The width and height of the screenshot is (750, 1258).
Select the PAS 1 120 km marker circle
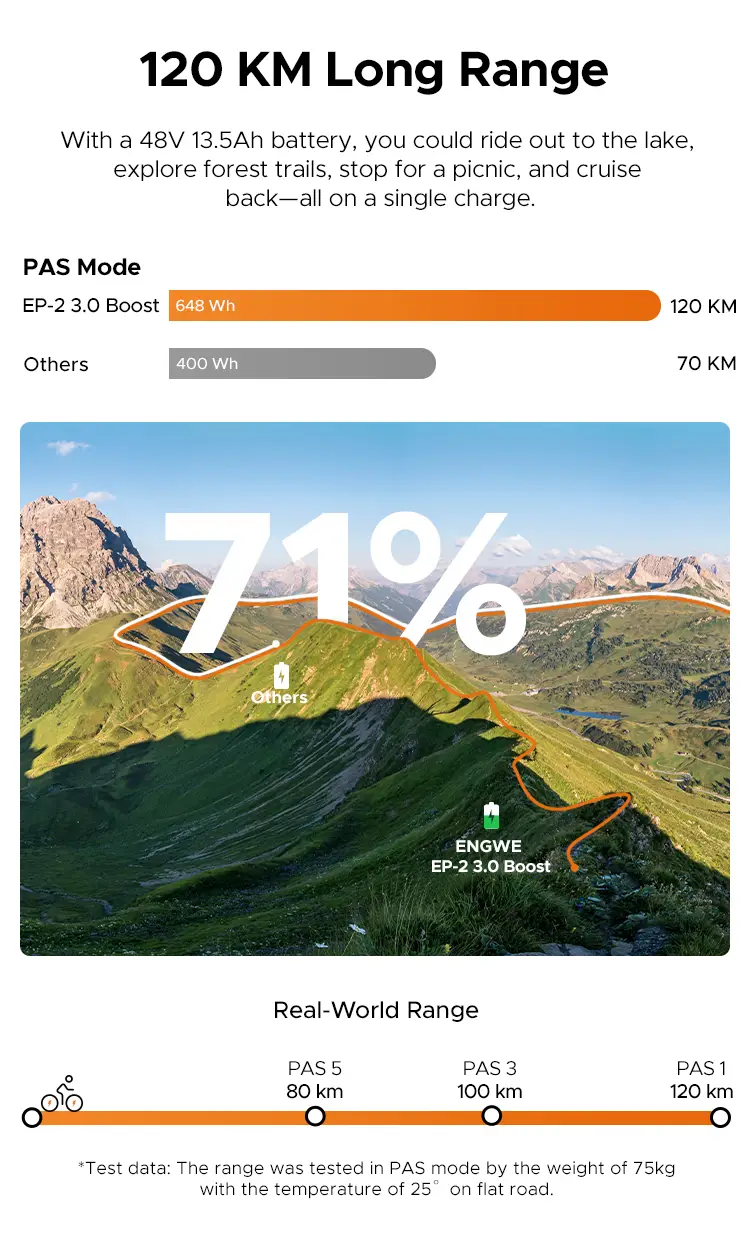point(720,1117)
